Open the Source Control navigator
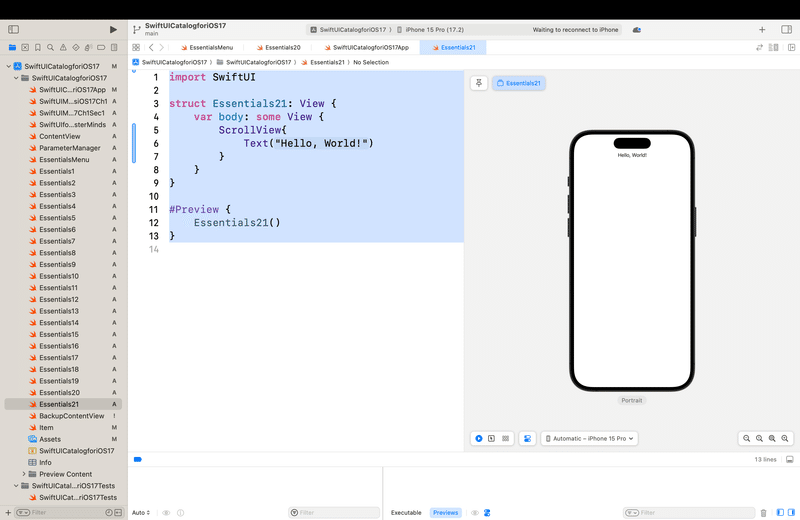This screenshot has width=800, height=520. [x=25, y=47]
